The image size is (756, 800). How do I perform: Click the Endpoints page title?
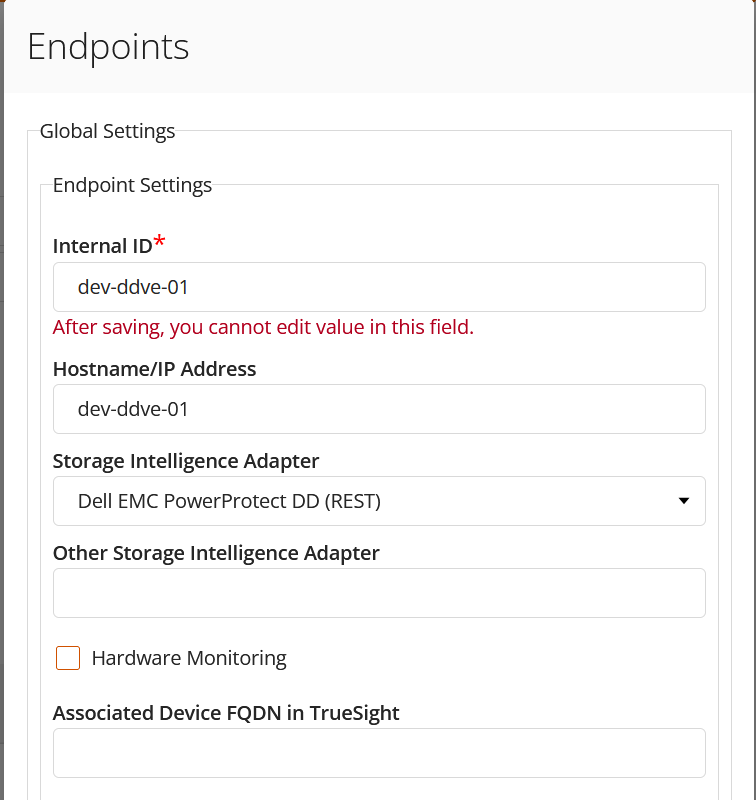(109, 46)
